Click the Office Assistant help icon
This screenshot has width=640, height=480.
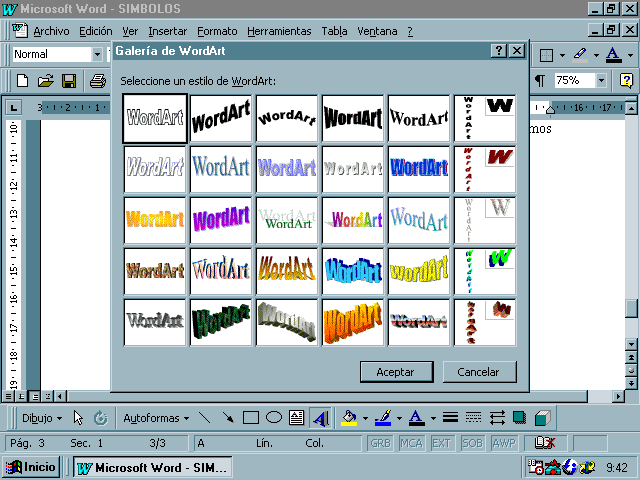pos(626,80)
